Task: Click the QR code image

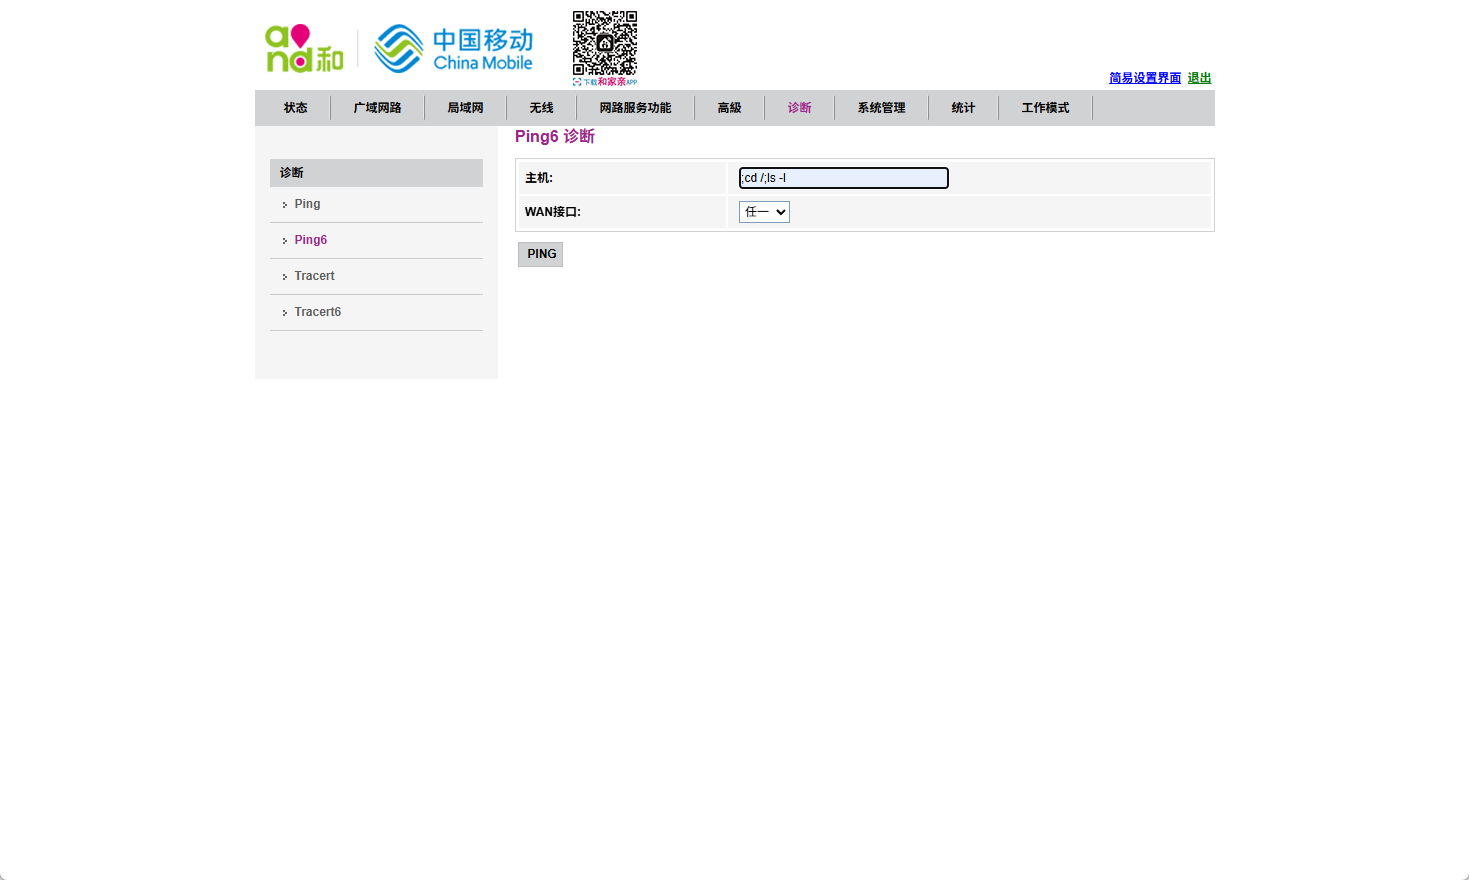Action: tap(604, 44)
